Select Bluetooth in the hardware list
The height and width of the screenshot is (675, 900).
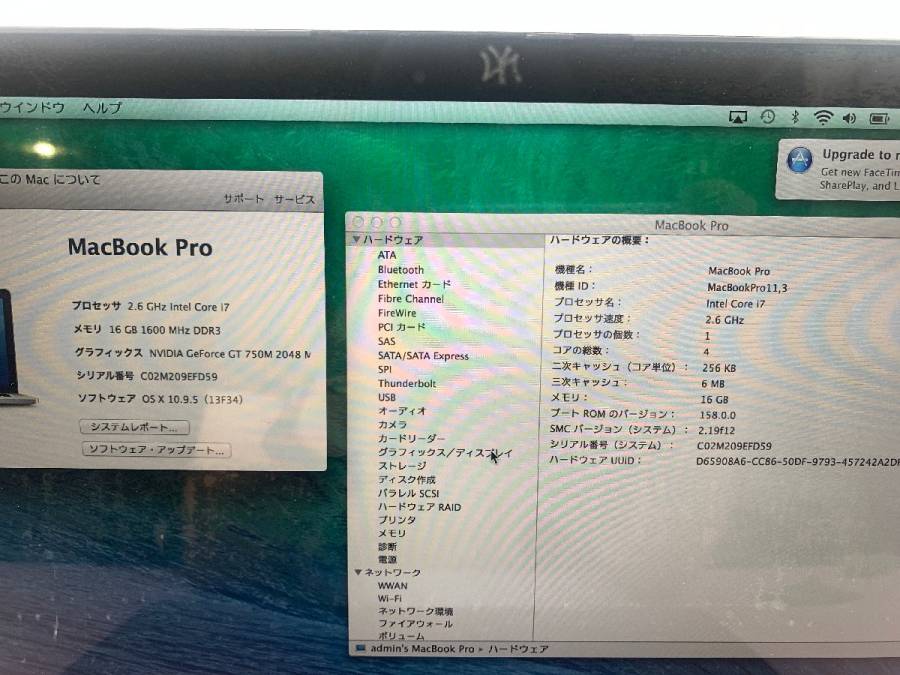click(x=400, y=270)
